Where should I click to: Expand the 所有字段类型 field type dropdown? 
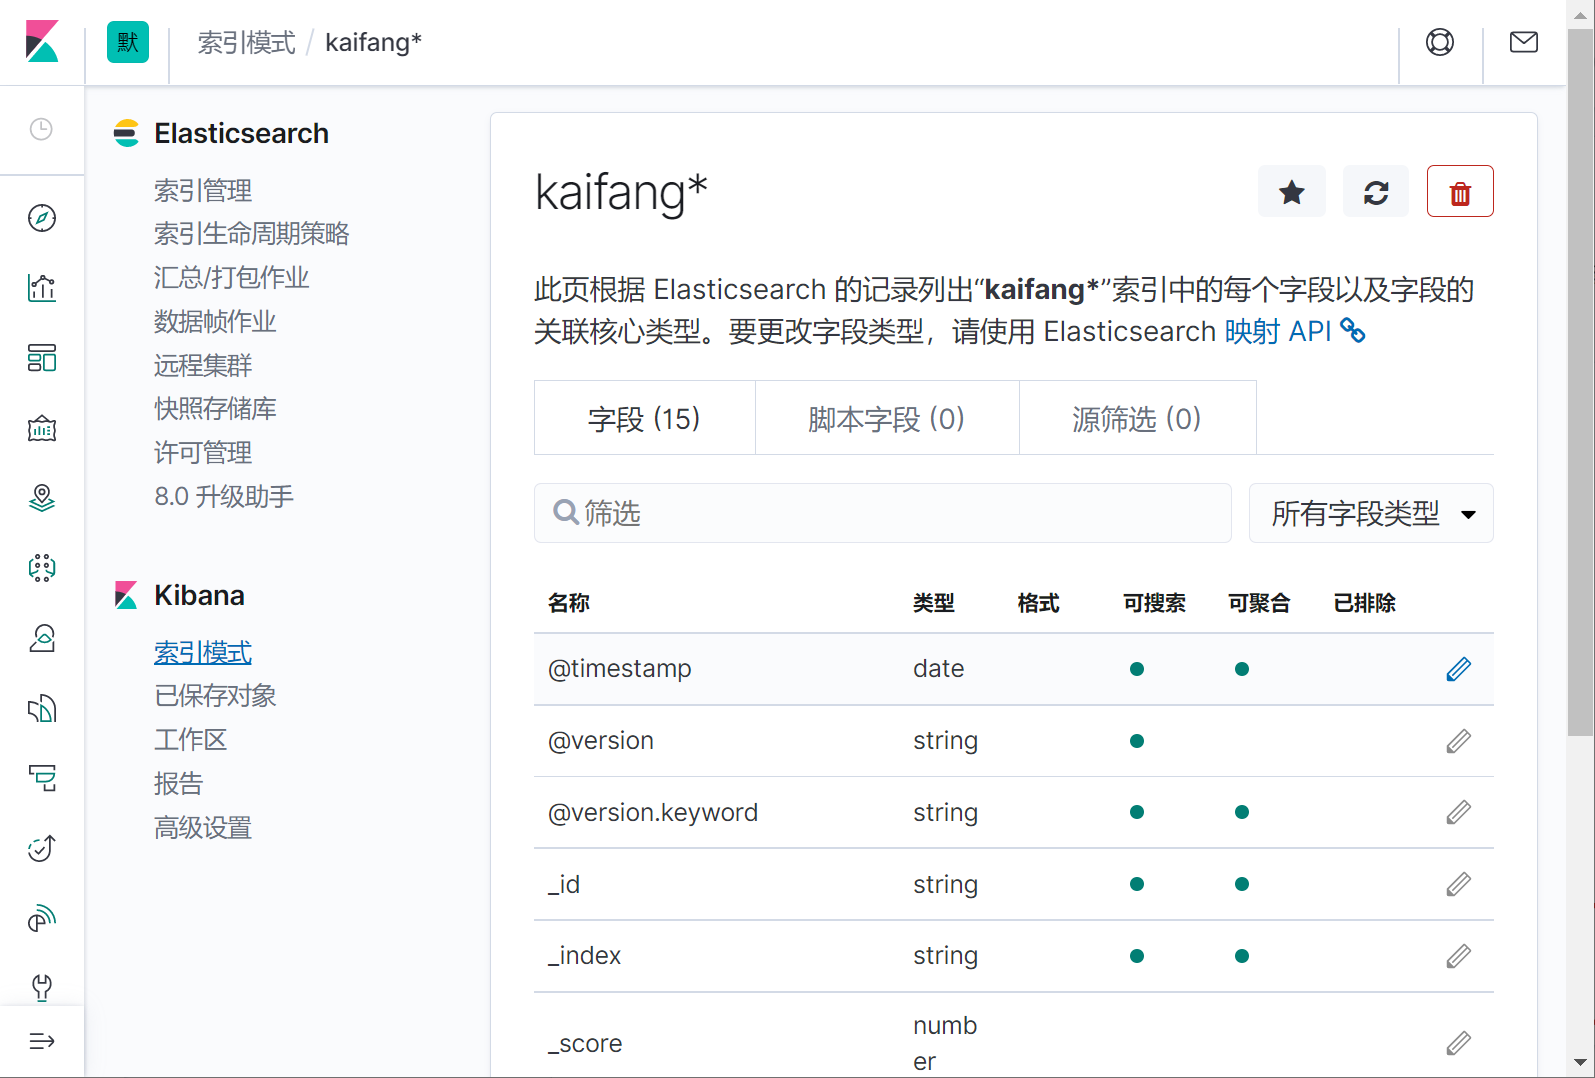pos(1370,514)
